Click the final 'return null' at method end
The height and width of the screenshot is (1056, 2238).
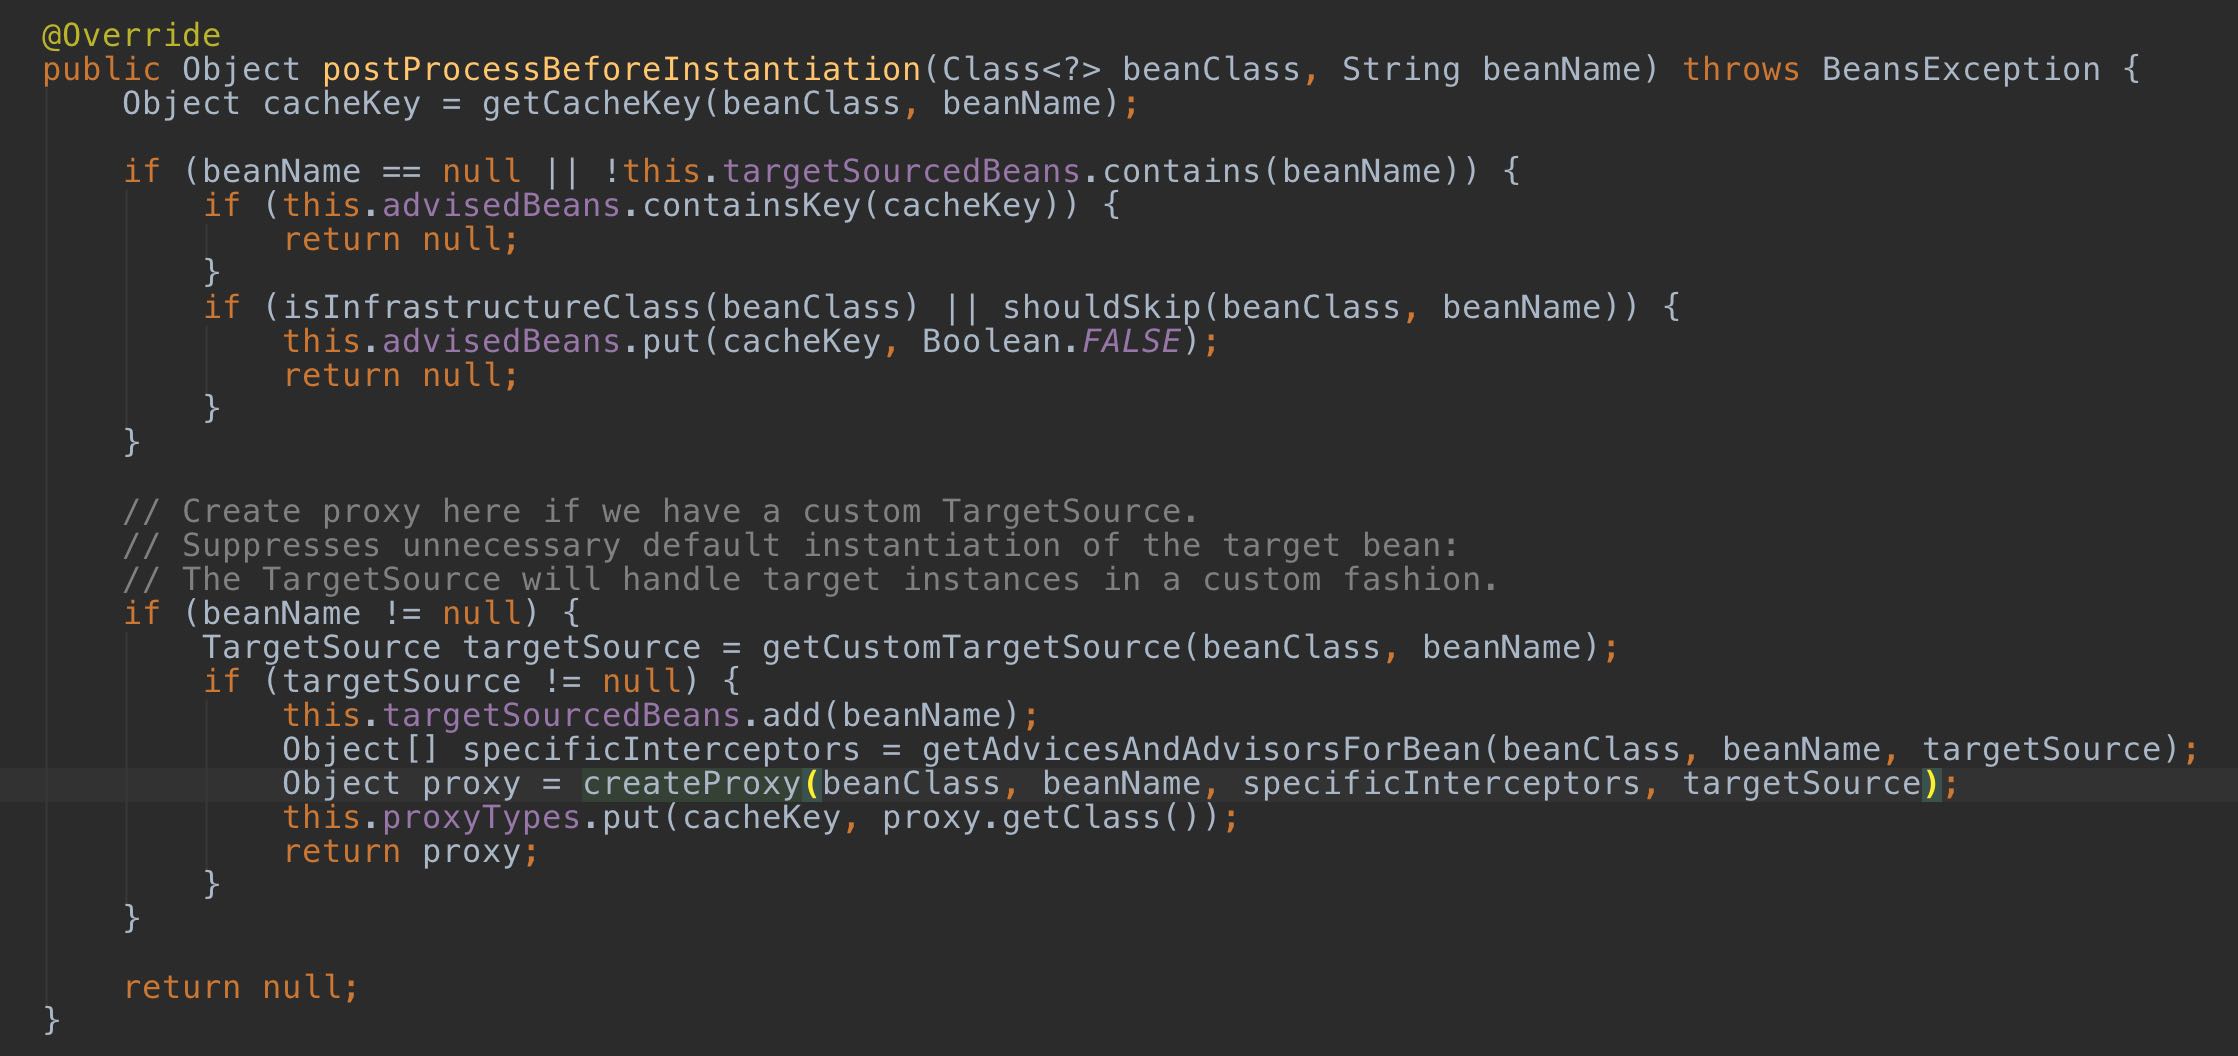pyautogui.click(x=240, y=987)
